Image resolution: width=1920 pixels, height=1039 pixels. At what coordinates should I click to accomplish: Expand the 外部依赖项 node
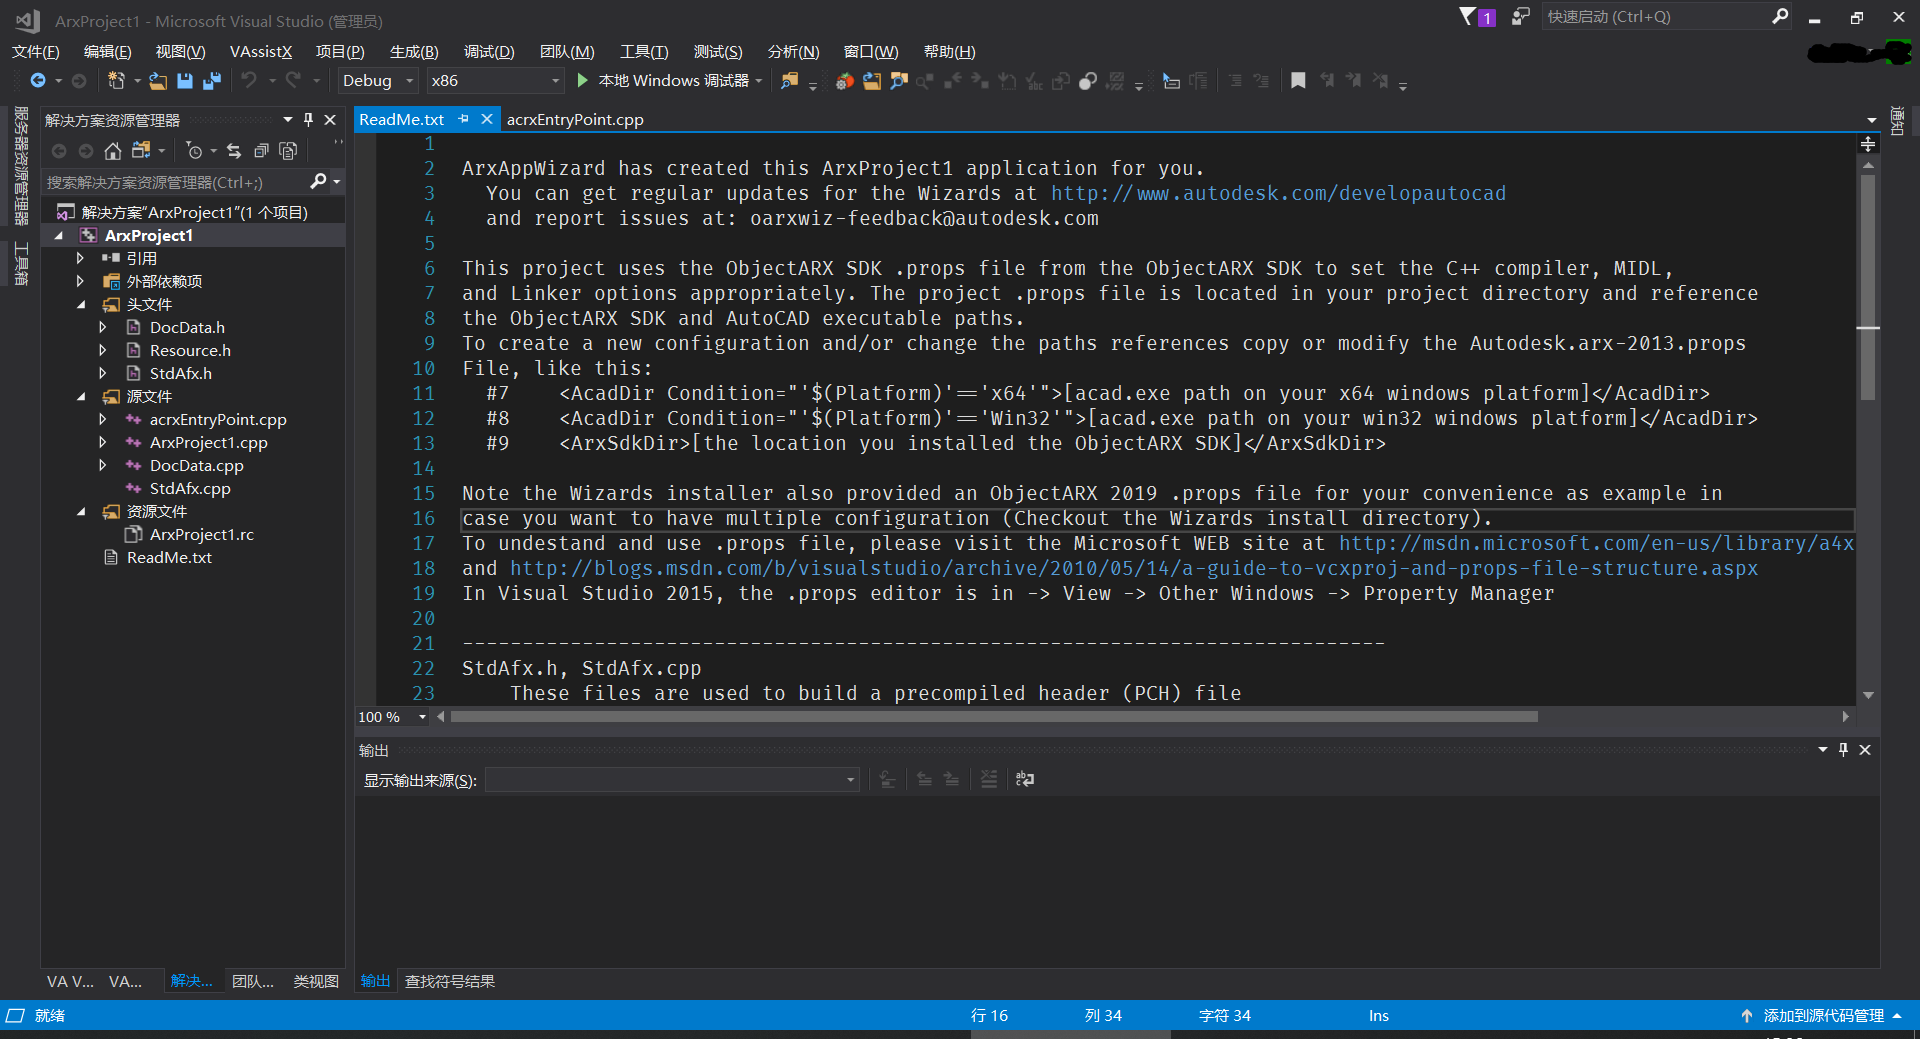click(80, 281)
